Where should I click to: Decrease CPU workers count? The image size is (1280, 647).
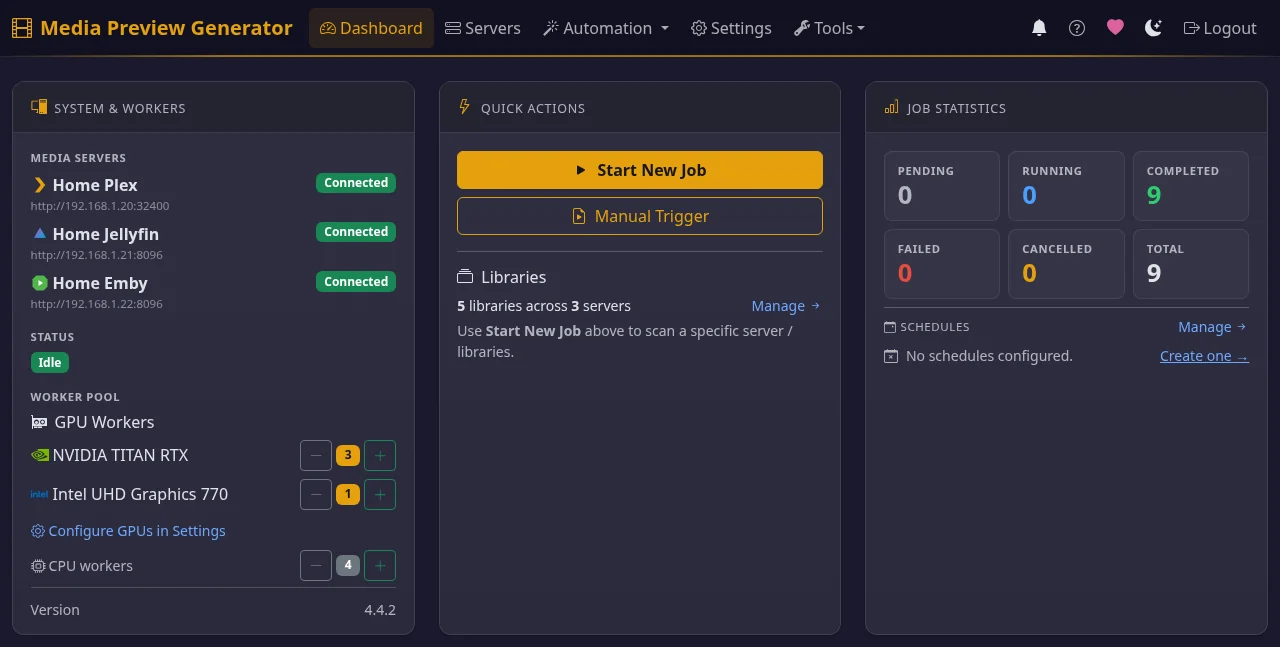click(x=316, y=565)
